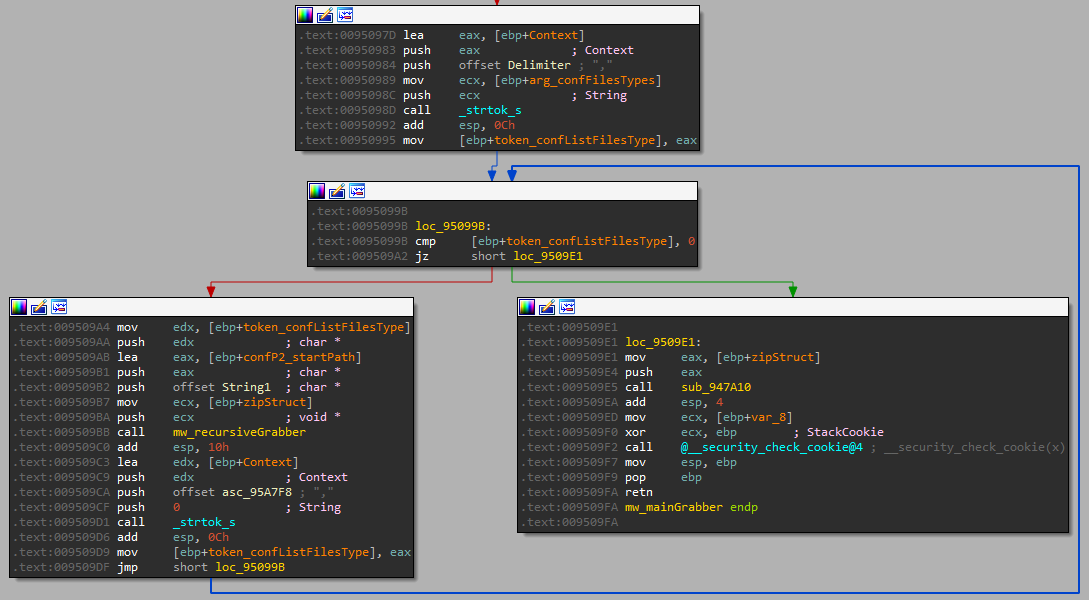1089x600 pixels.
Task: Select _strtok_s call at address 0095098D
Action: pyautogui.click(x=490, y=110)
